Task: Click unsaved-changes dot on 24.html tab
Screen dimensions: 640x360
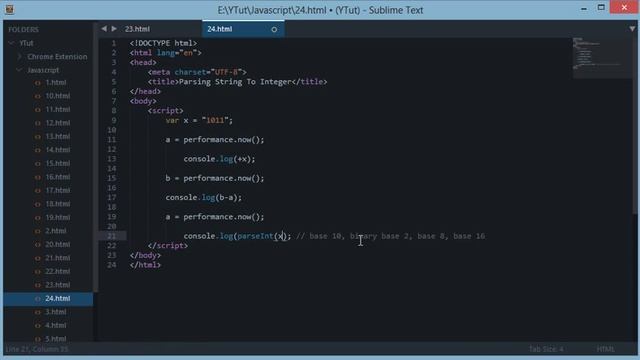Action: point(274,29)
